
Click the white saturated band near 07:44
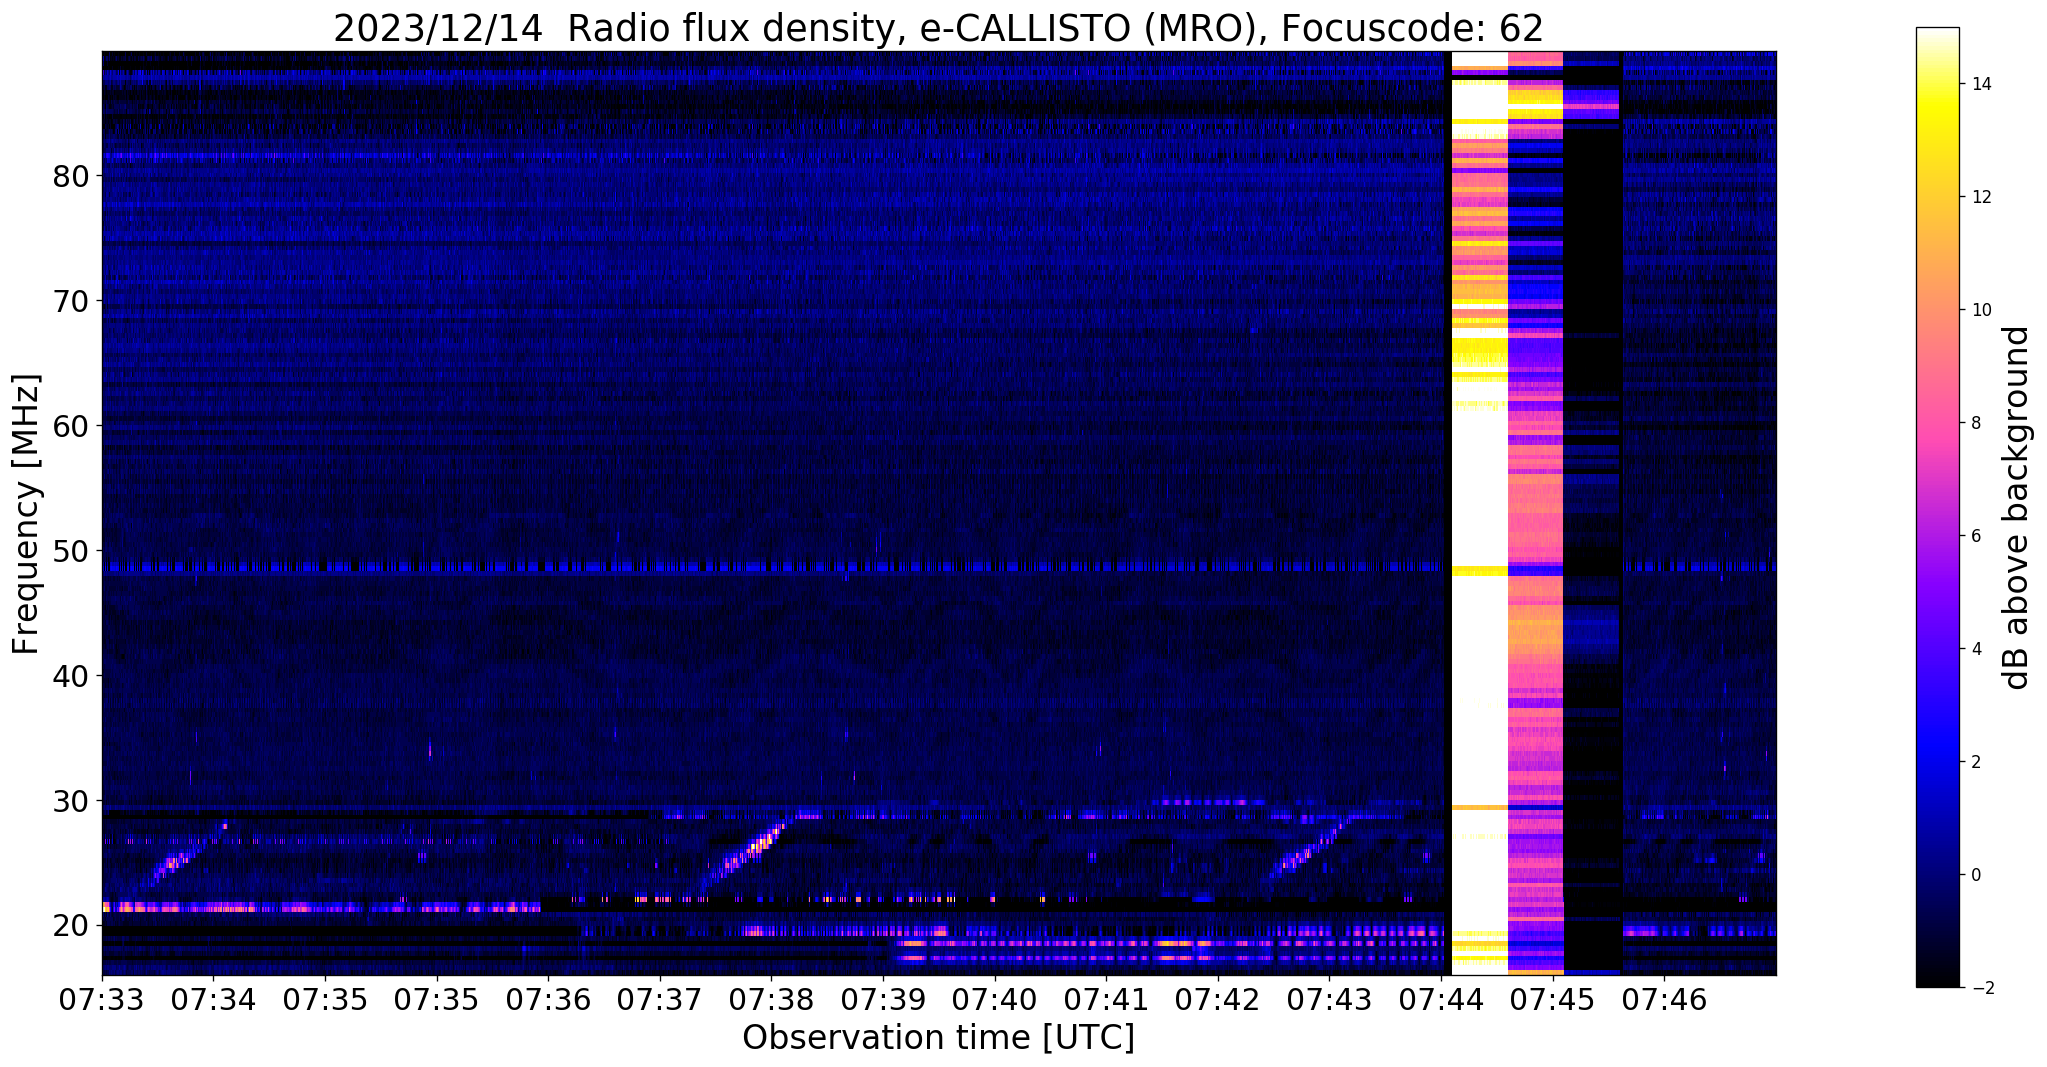(1479, 513)
